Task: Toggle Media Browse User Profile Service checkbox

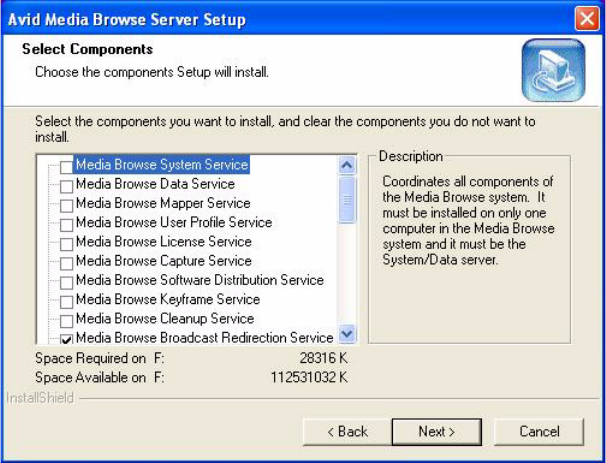Action: click(x=66, y=225)
